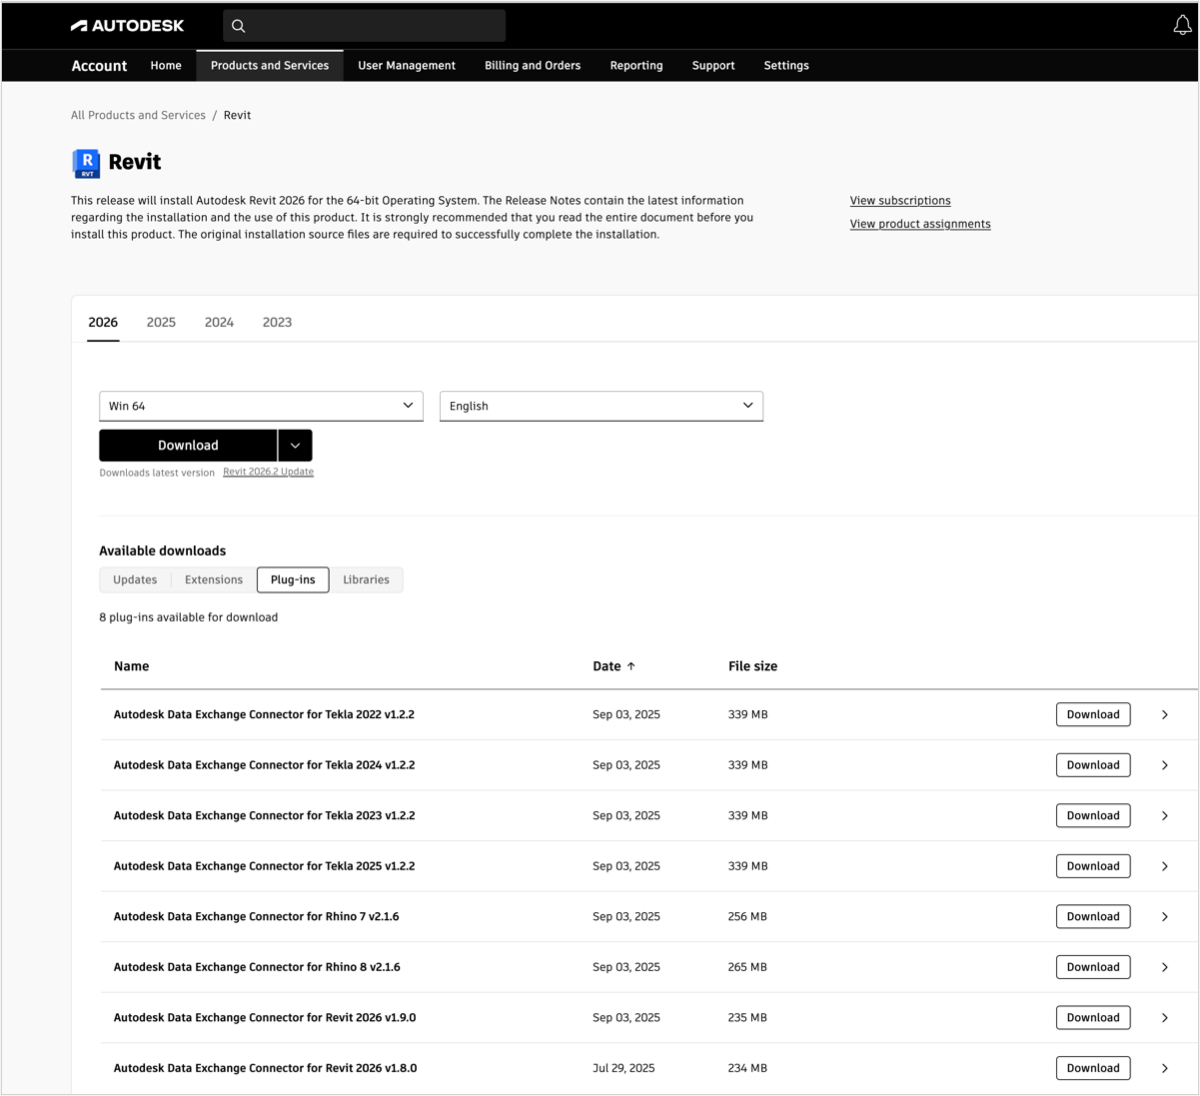
Task: Download Connector for Tekla 2025 v1.2.2
Action: coord(1093,866)
